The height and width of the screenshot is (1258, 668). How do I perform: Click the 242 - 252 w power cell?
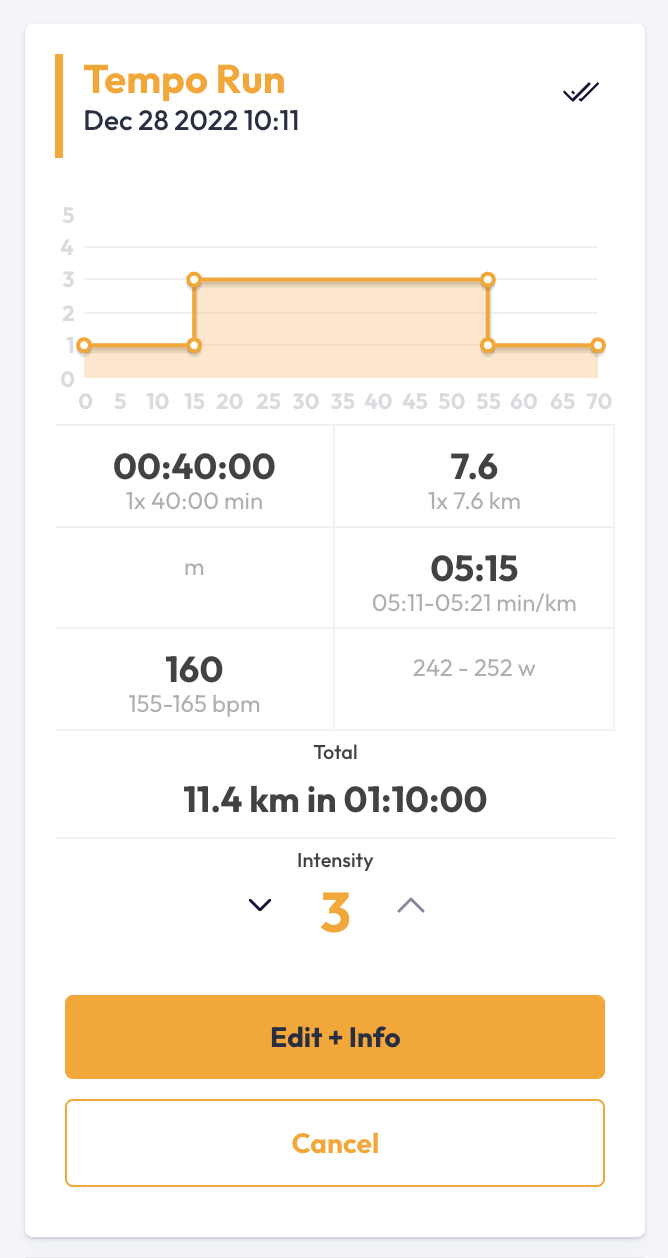click(474, 669)
